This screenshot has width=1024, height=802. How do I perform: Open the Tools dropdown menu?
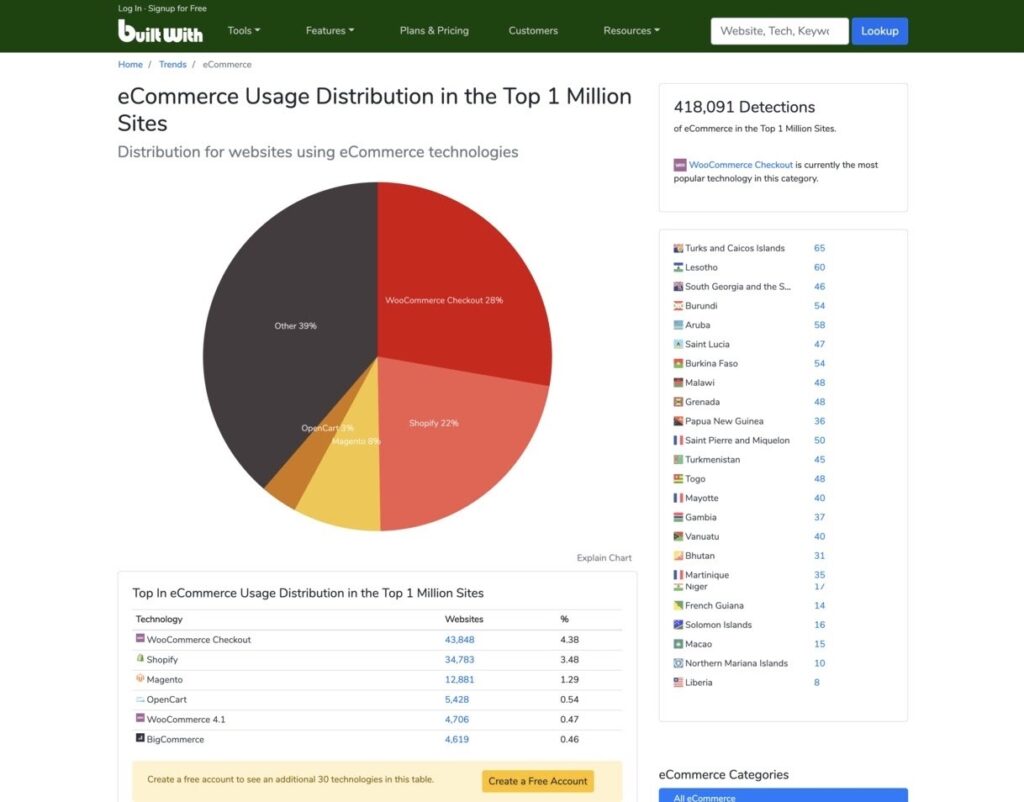(x=244, y=31)
